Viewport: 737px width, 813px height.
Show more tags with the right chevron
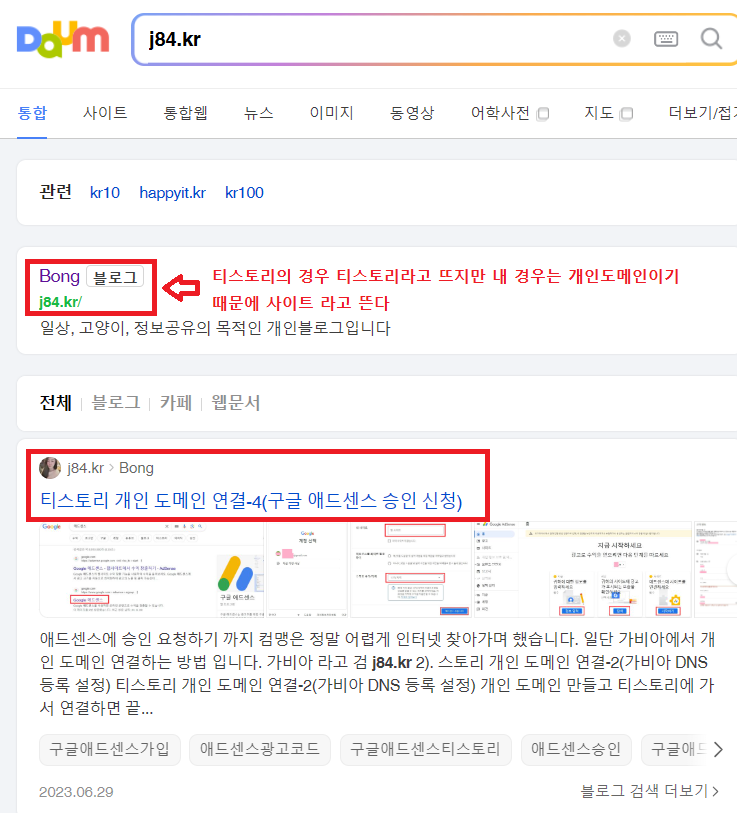[x=718, y=749]
